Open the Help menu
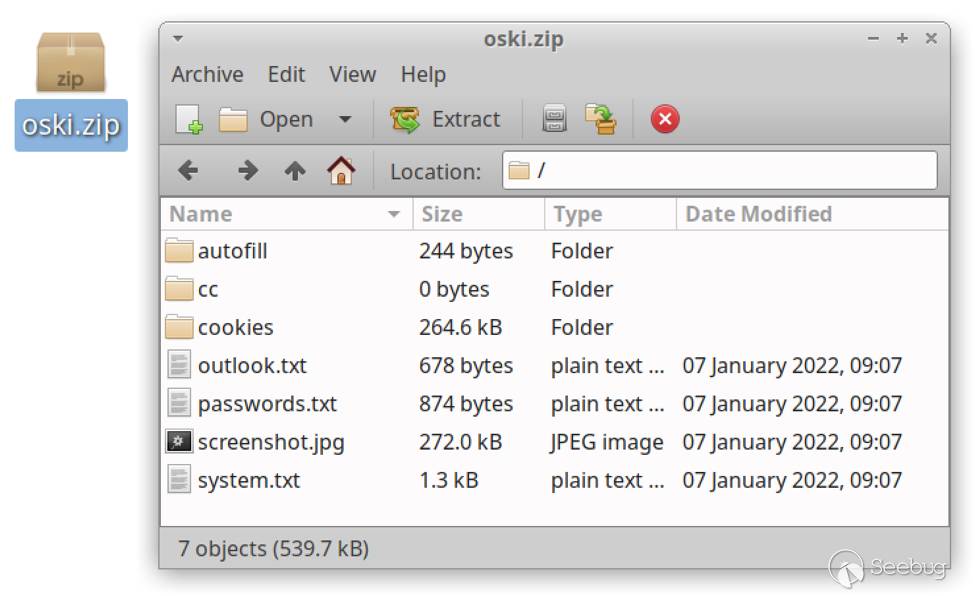975x596 pixels. point(422,75)
